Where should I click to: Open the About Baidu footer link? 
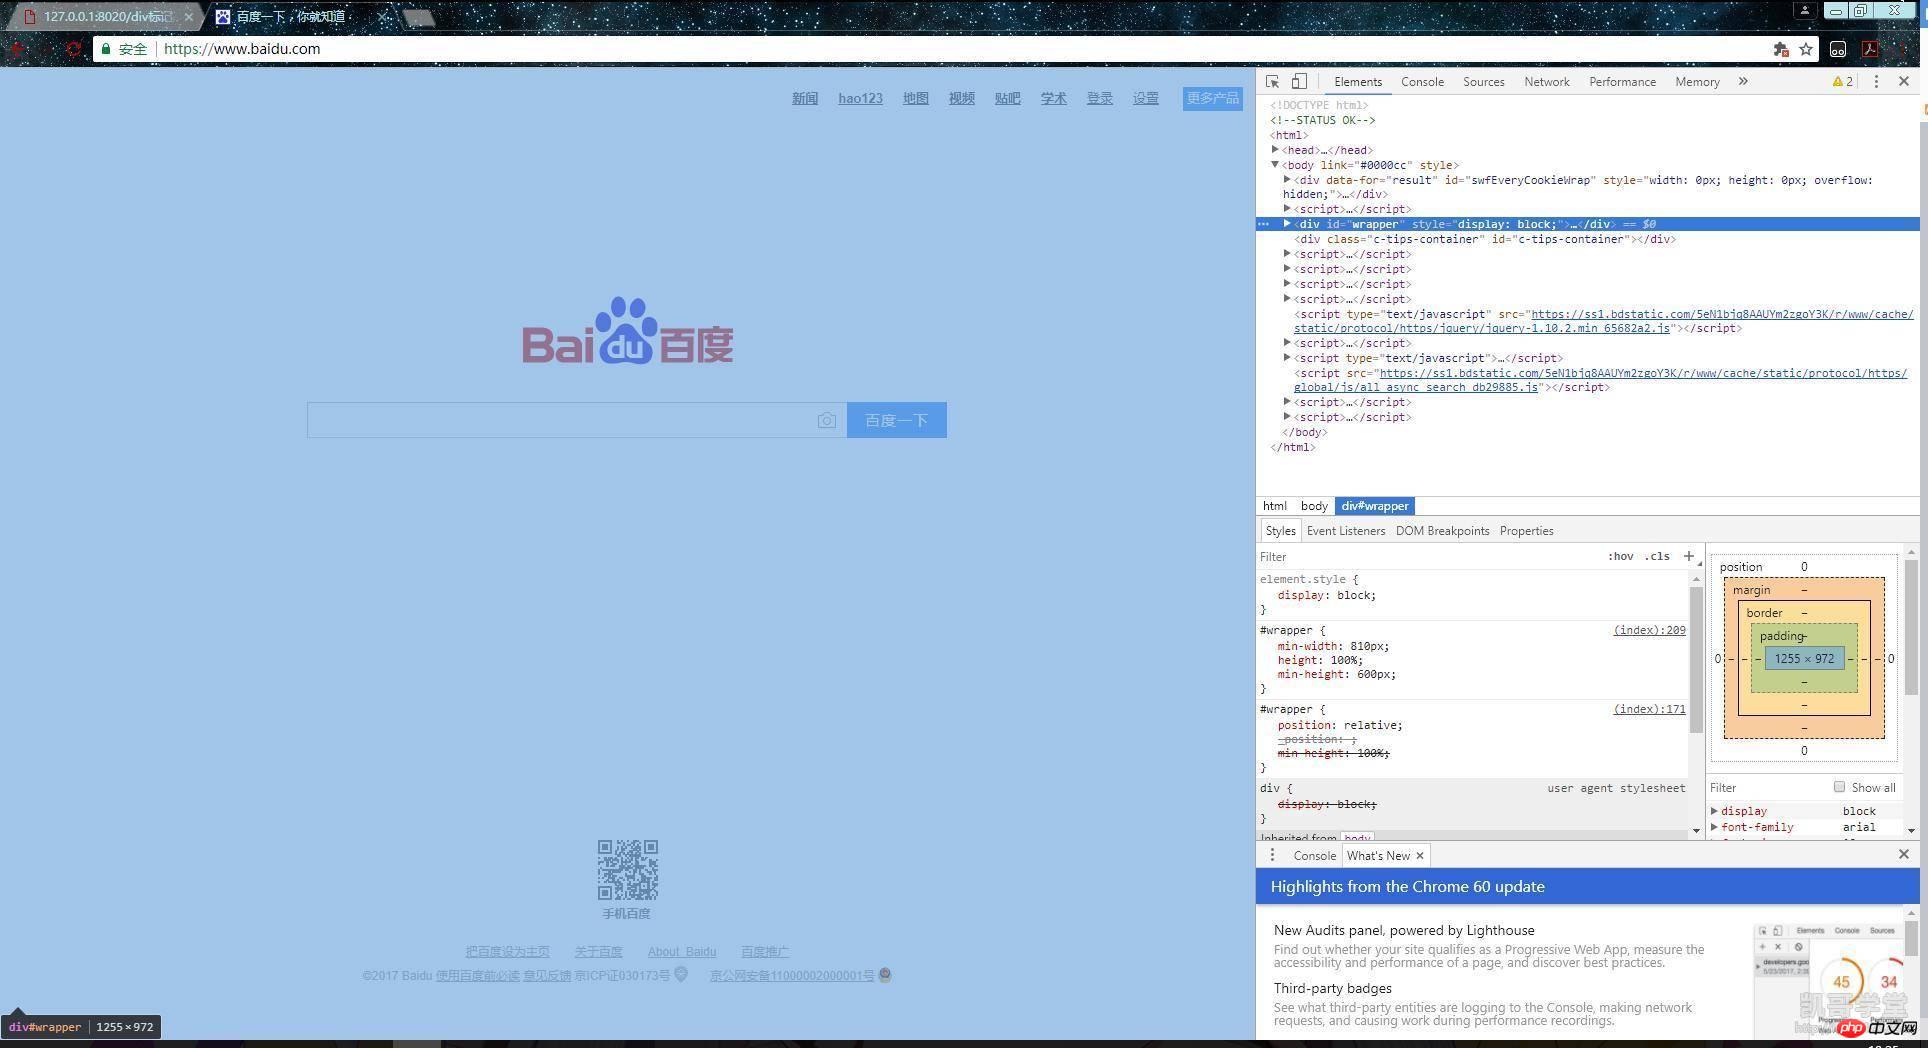tap(682, 952)
